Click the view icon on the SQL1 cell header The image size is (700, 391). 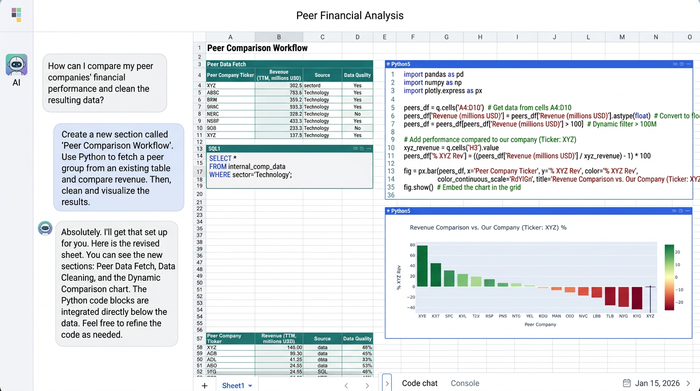pos(356,149)
